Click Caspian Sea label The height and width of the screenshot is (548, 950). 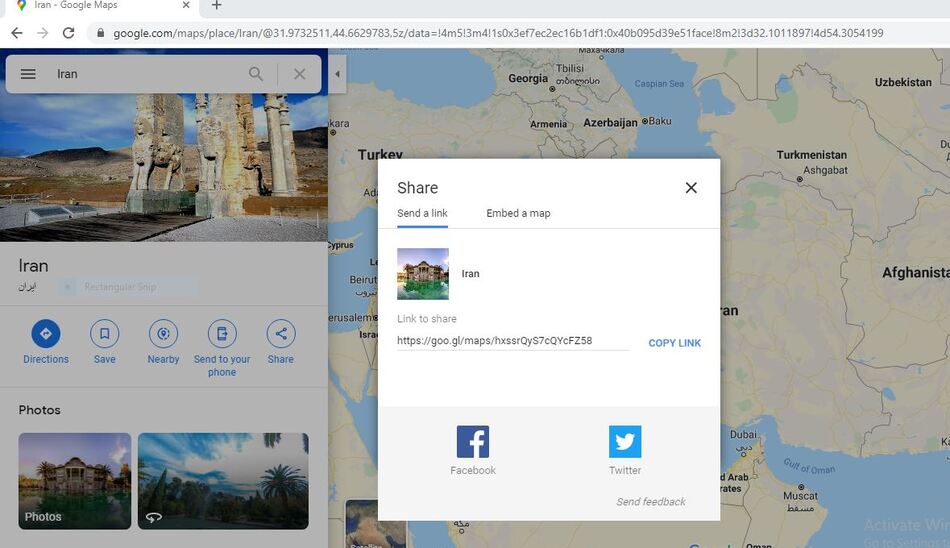point(659,84)
